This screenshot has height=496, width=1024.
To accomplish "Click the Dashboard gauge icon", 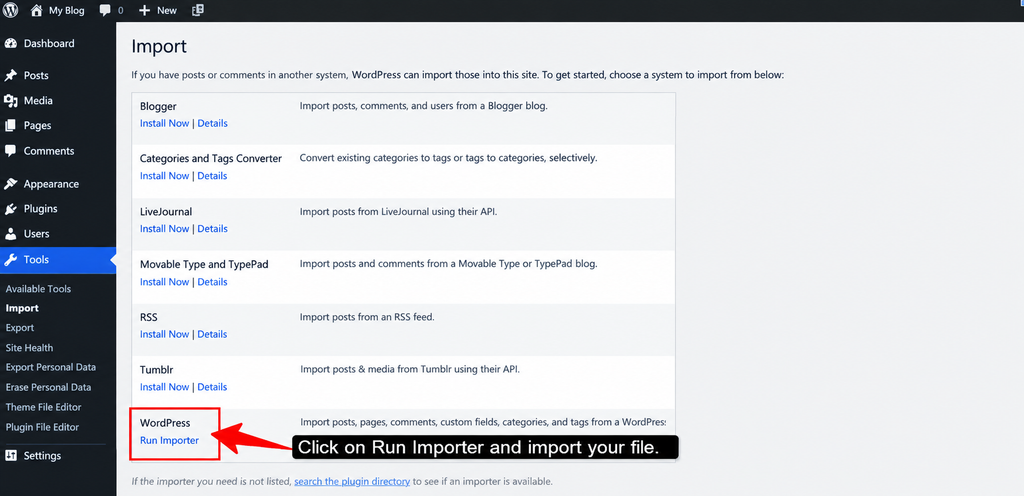I will [x=10, y=44].
